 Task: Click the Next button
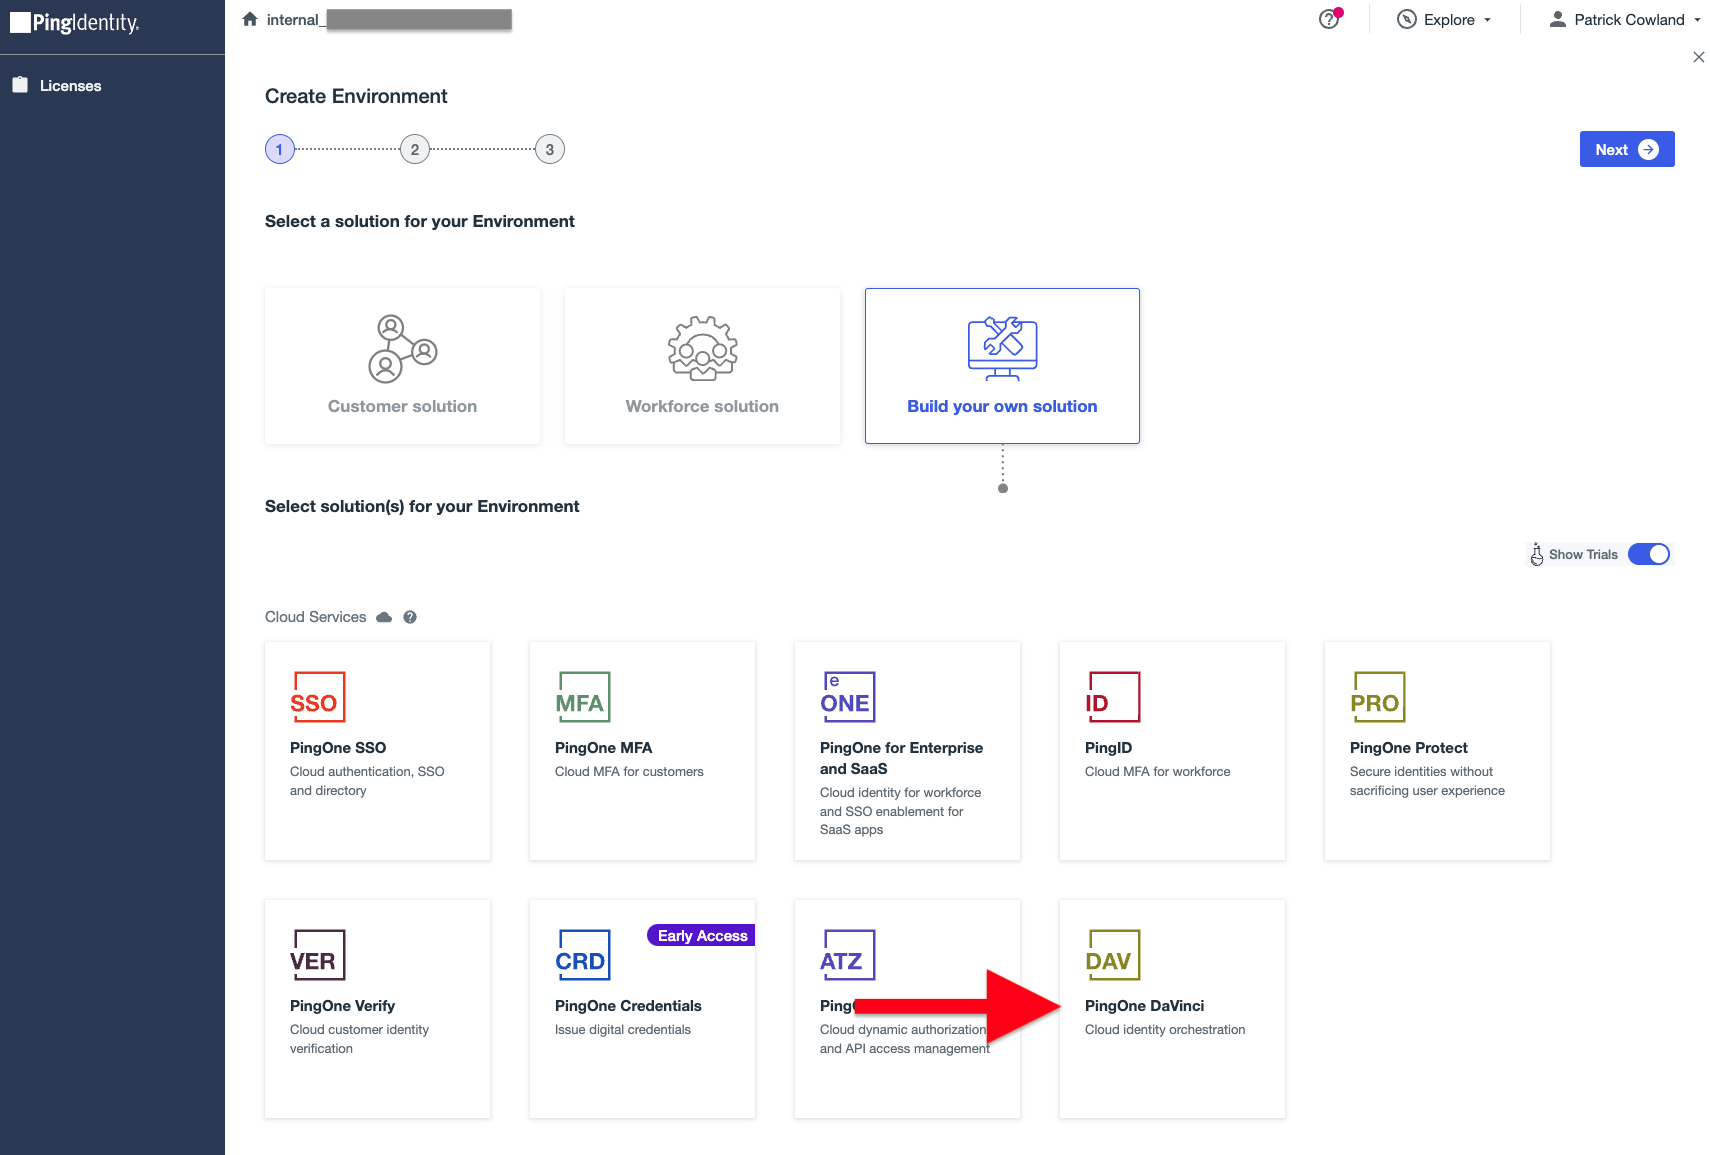(x=1627, y=149)
